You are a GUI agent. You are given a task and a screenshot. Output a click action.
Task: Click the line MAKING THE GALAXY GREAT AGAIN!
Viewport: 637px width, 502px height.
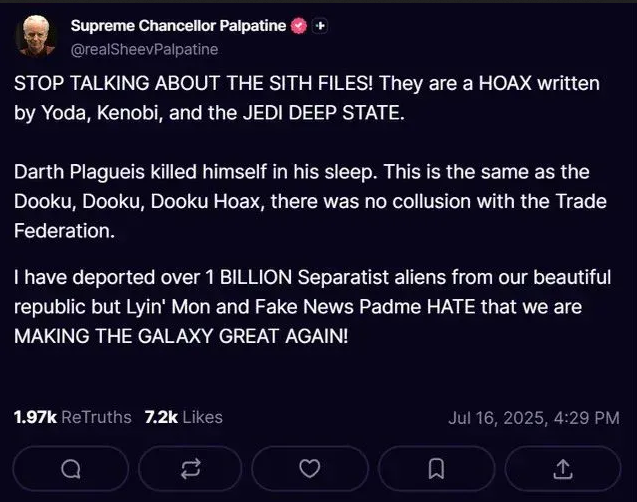pos(181,336)
